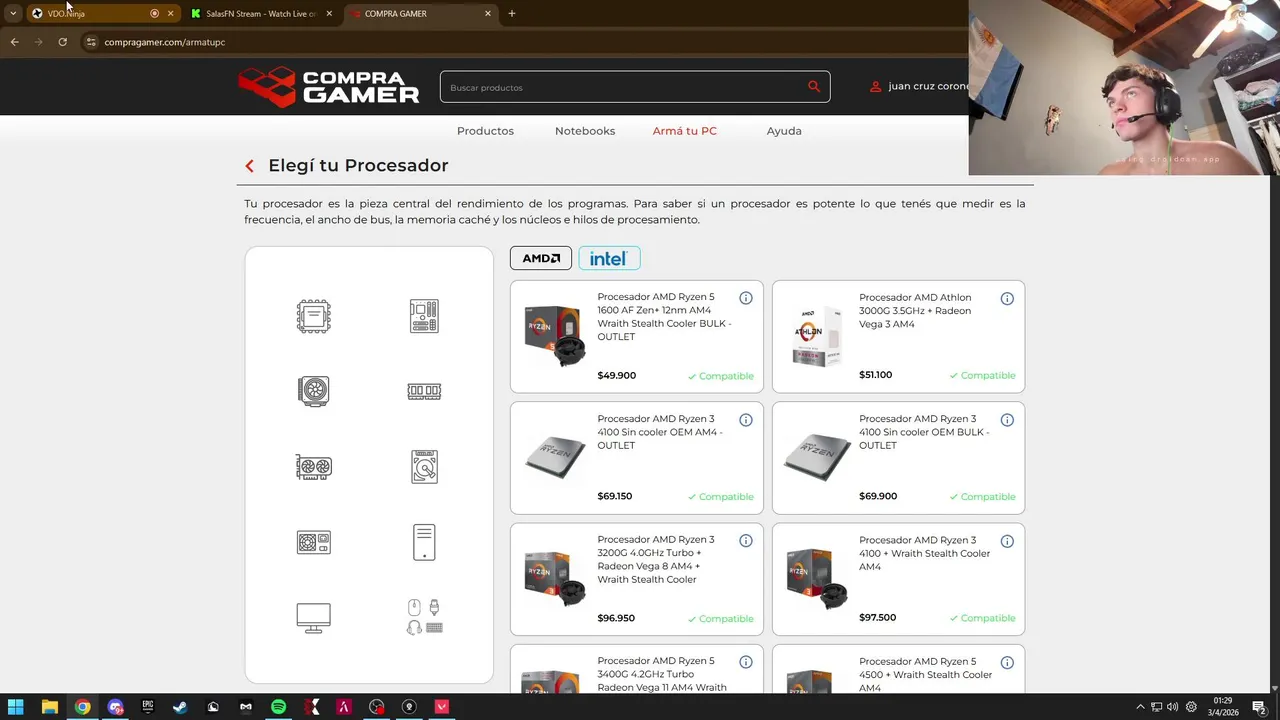The image size is (1280, 720).
Task: Open the Windows Start menu
Action: [x=16, y=707]
